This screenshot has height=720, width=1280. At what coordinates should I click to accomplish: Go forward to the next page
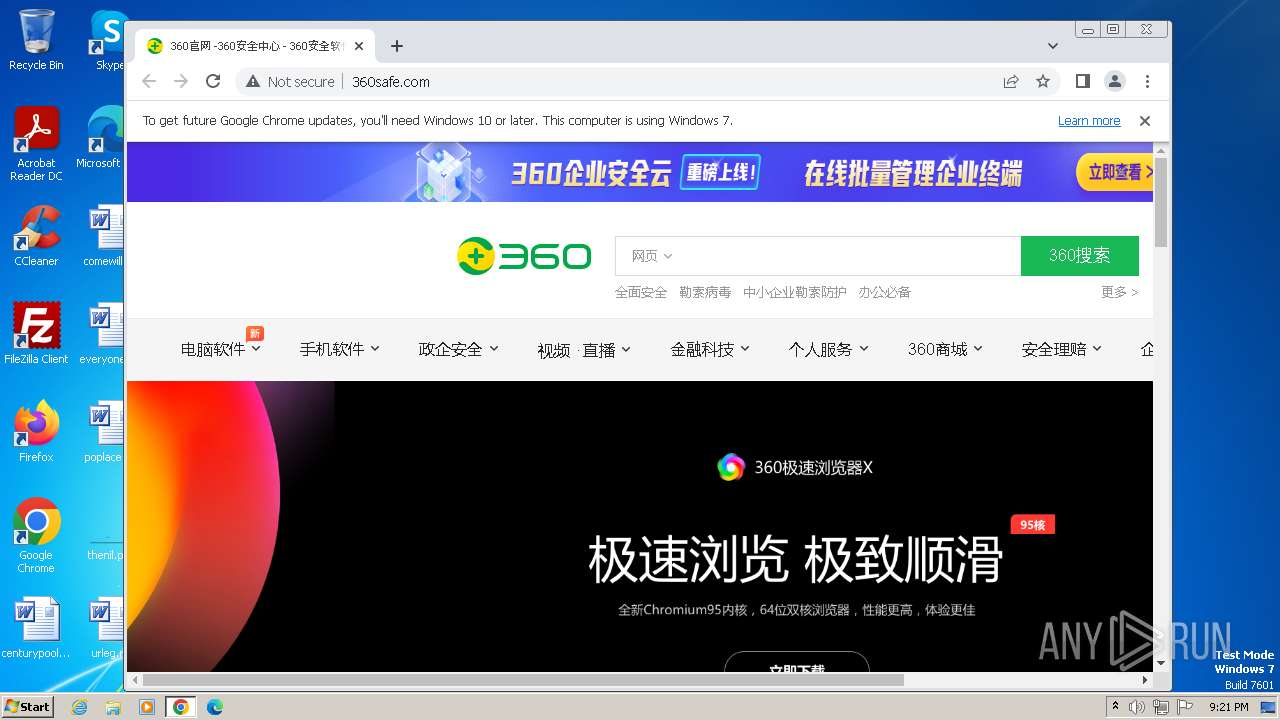point(181,82)
